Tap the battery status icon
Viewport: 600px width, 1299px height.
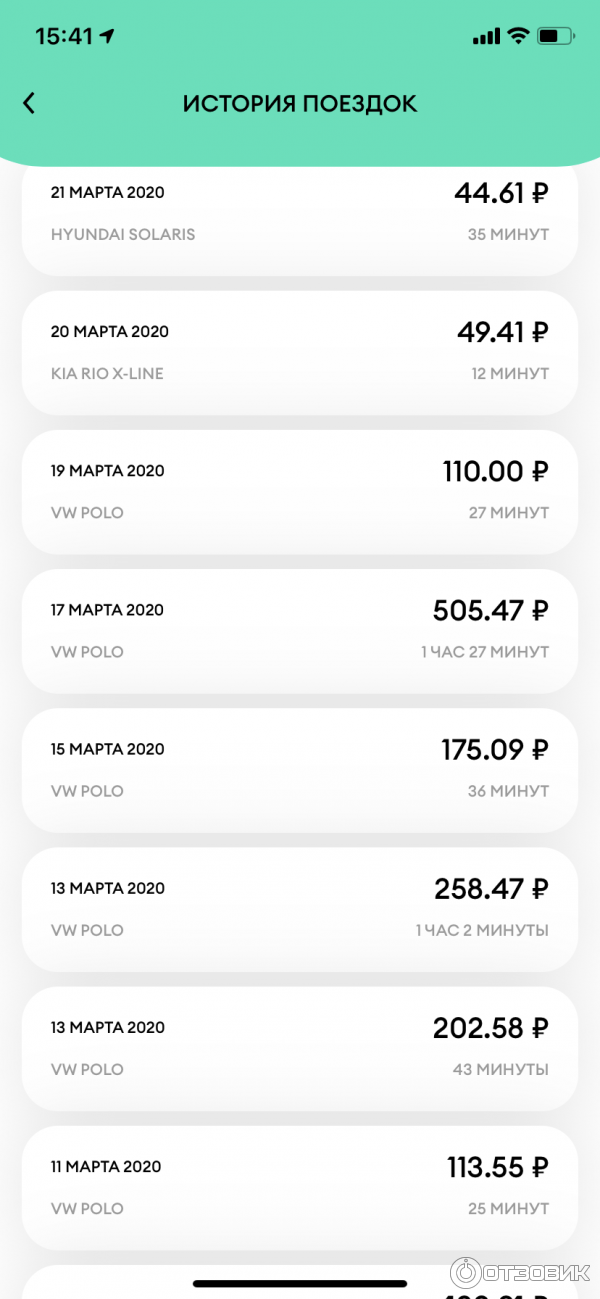(x=555, y=36)
